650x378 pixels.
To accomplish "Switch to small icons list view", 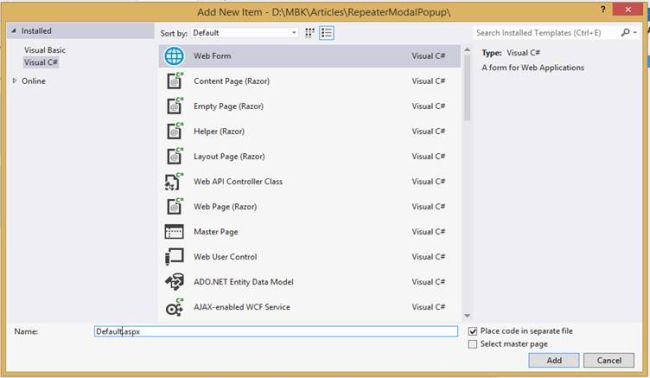I will 327,33.
